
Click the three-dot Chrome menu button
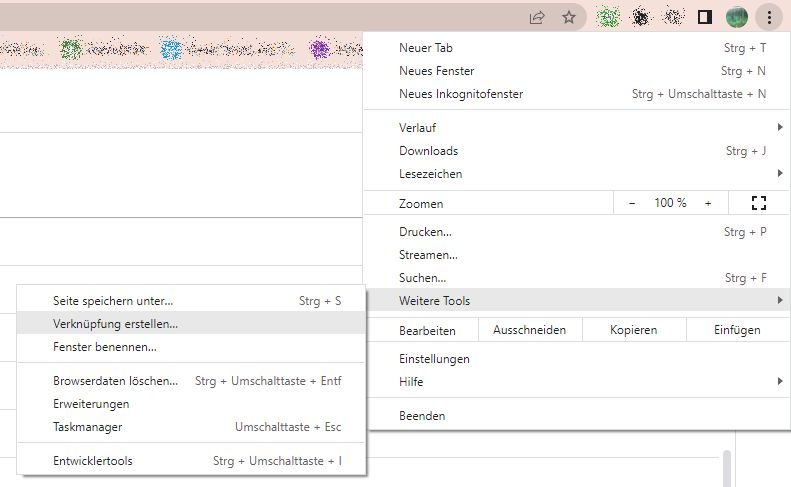(769, 18)
